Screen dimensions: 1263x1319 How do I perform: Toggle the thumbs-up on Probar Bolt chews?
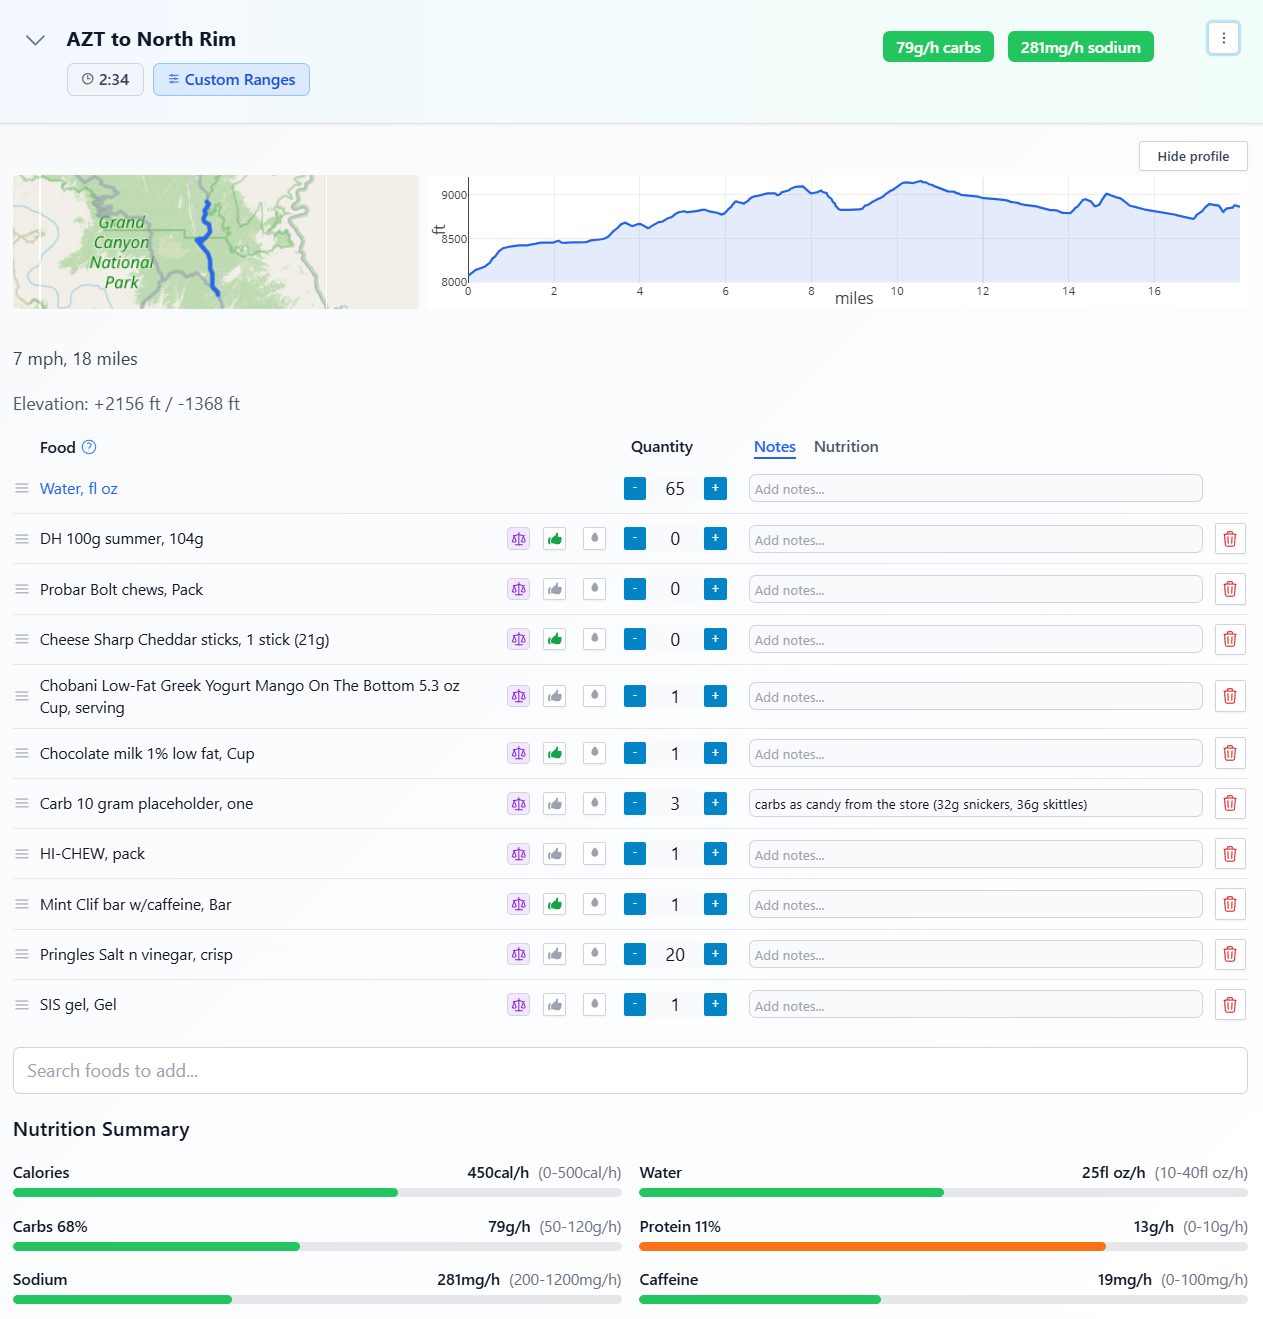click(x=554, y=589)
